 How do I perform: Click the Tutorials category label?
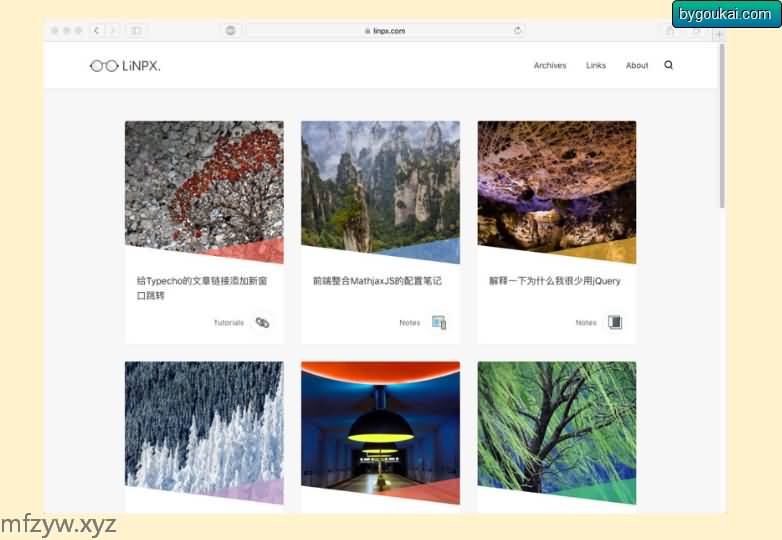coord(228,323)
